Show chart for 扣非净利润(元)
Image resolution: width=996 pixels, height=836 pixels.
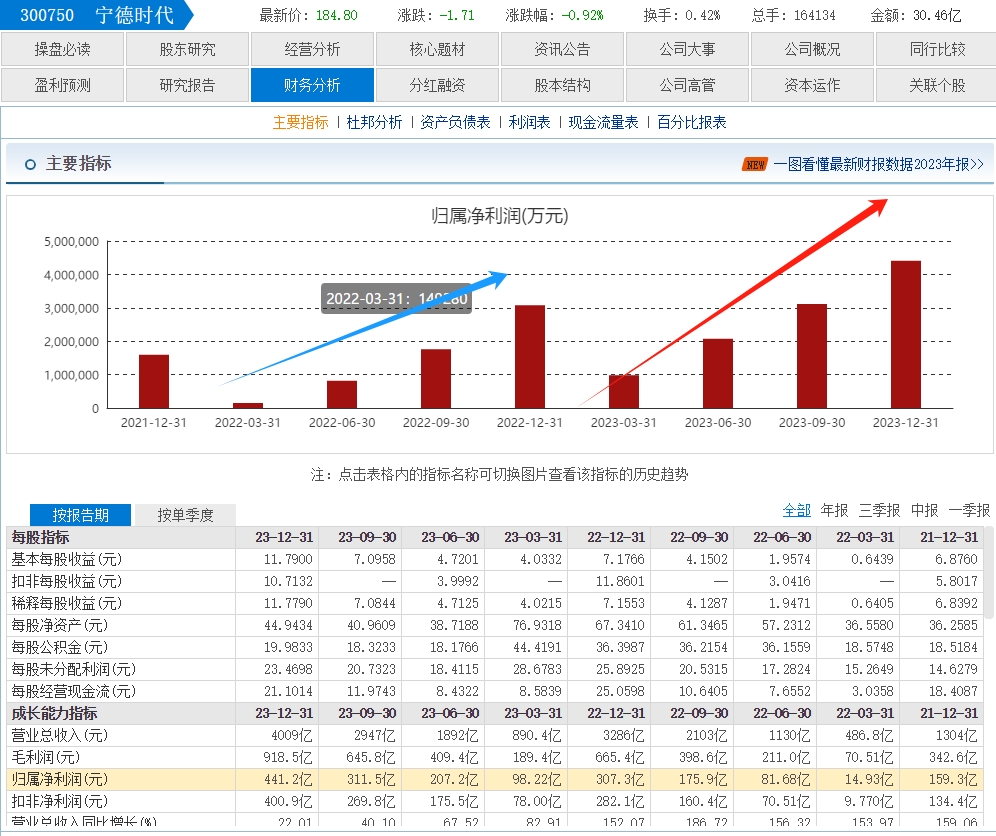tap(60, 801)
